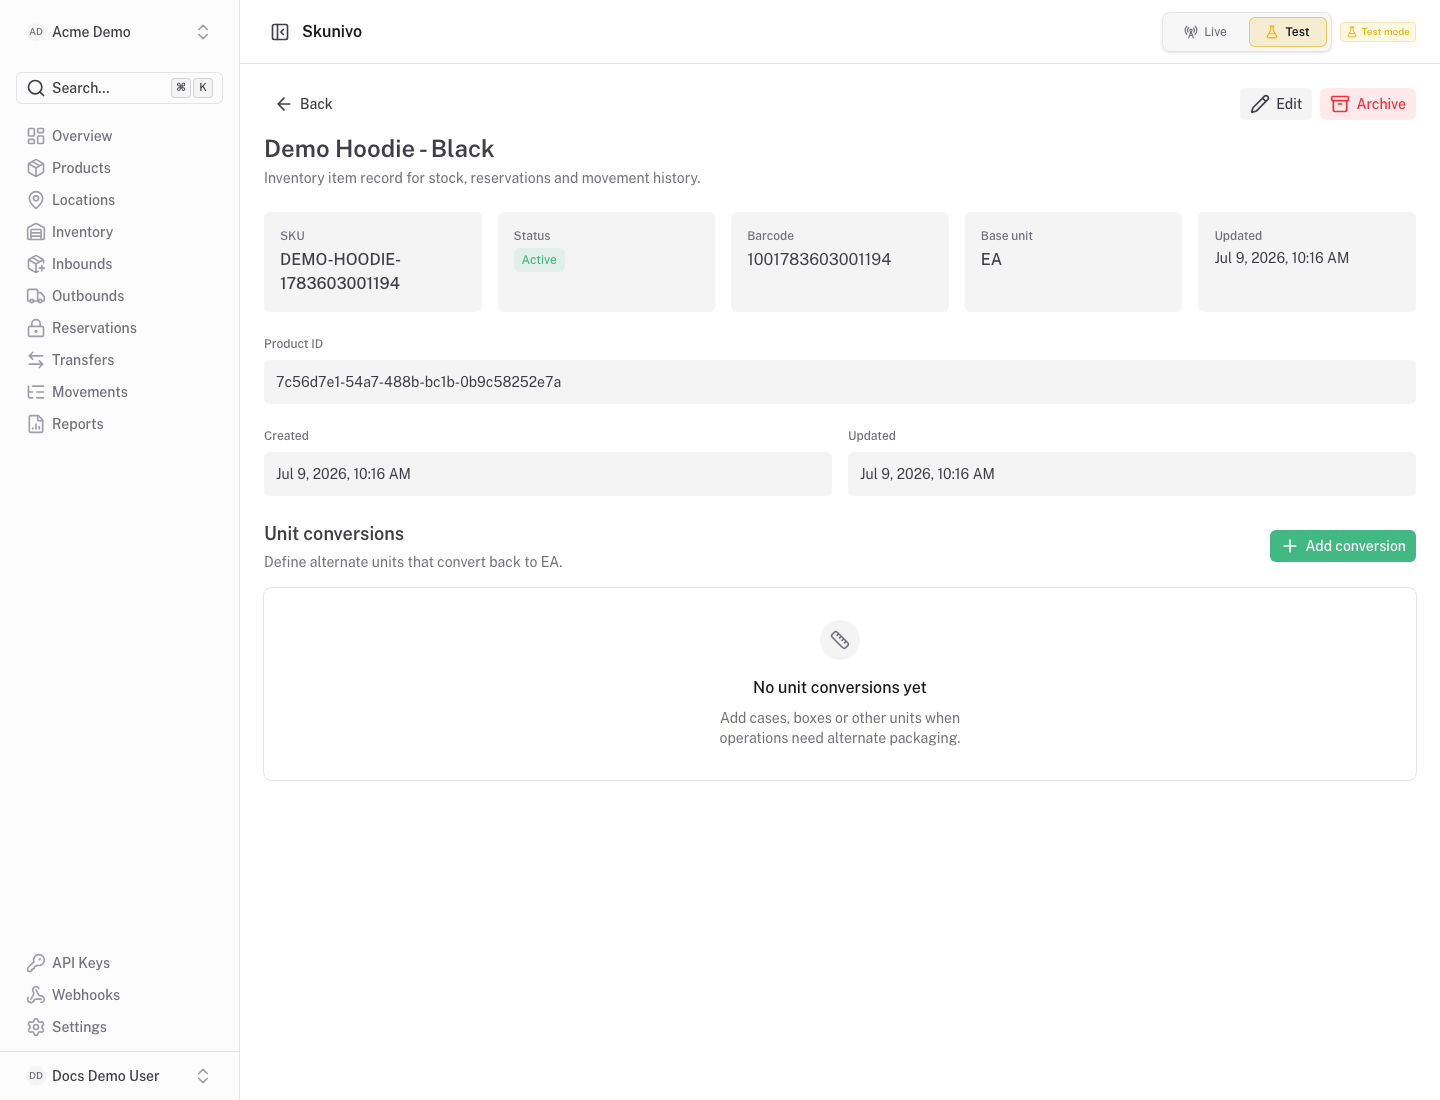Click the Products box icon
The height and width of the screenshot is (1100, 1440).
pos(36,168)
